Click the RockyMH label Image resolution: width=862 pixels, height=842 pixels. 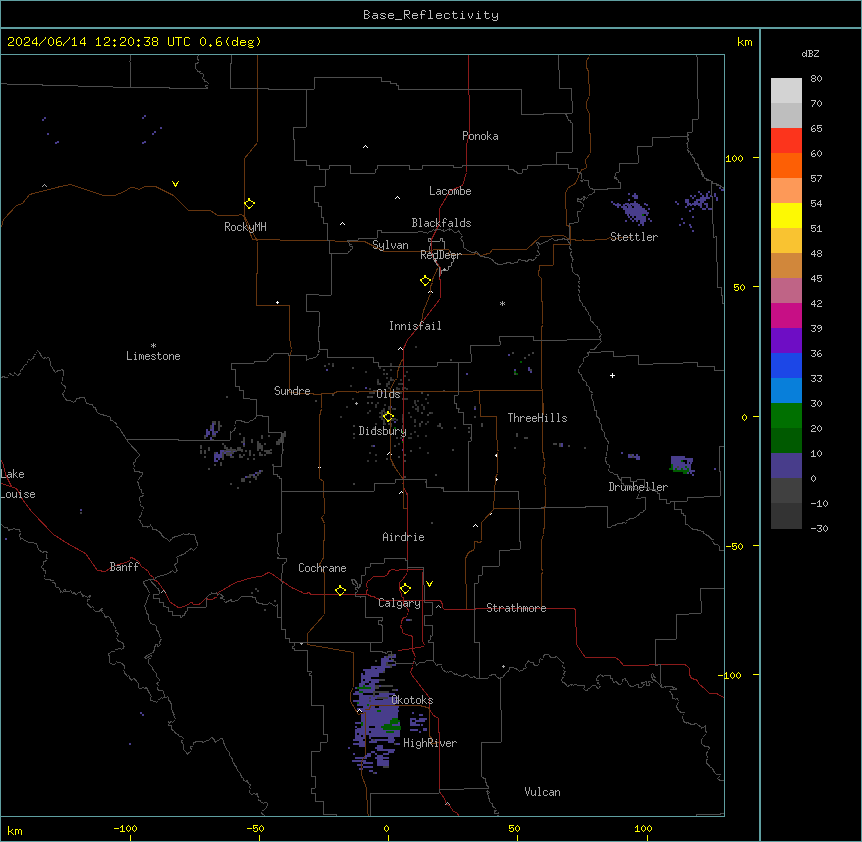245,226
